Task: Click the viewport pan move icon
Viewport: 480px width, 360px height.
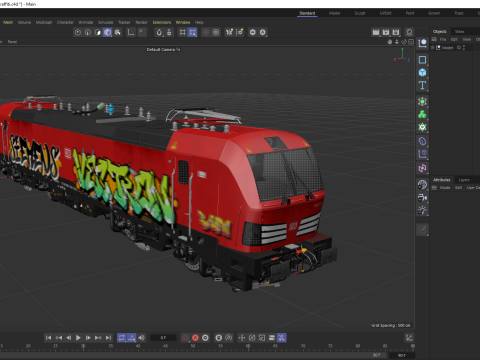Action: (x=390, y=42)
